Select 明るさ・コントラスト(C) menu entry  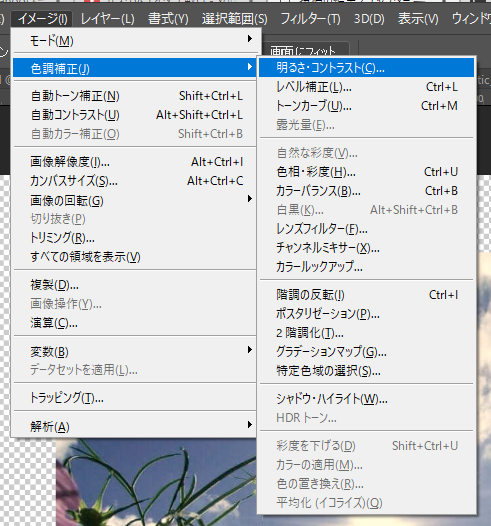click(x=366, y=68)
